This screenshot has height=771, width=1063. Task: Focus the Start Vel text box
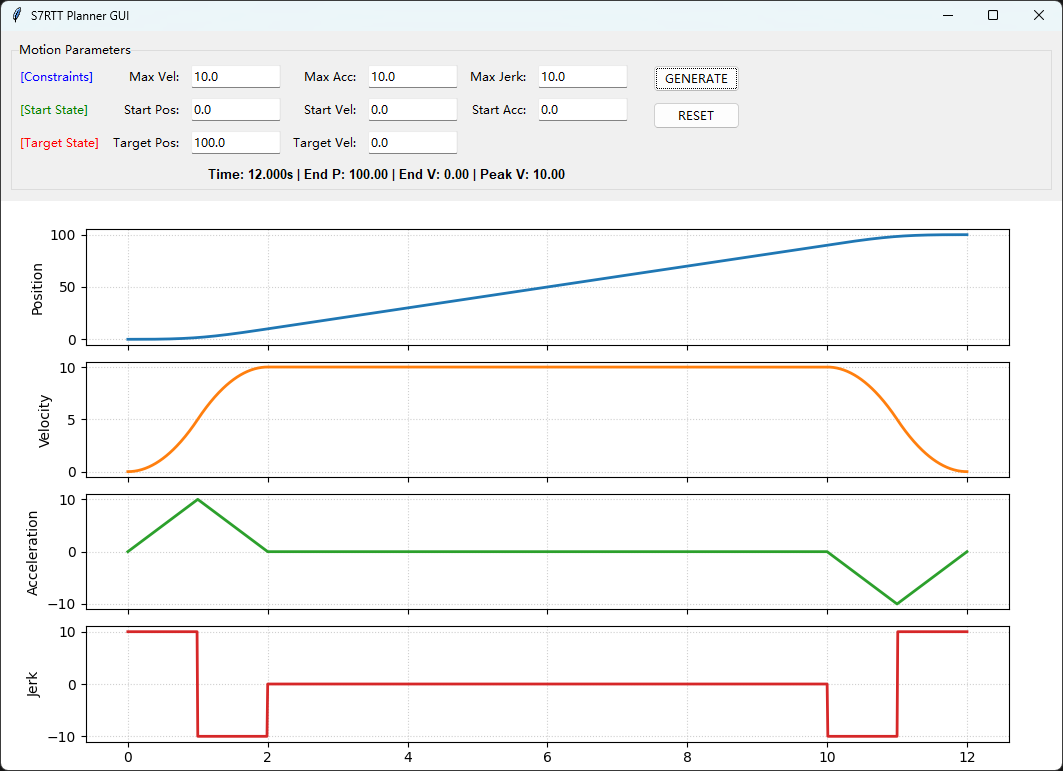tap(412, 110)
